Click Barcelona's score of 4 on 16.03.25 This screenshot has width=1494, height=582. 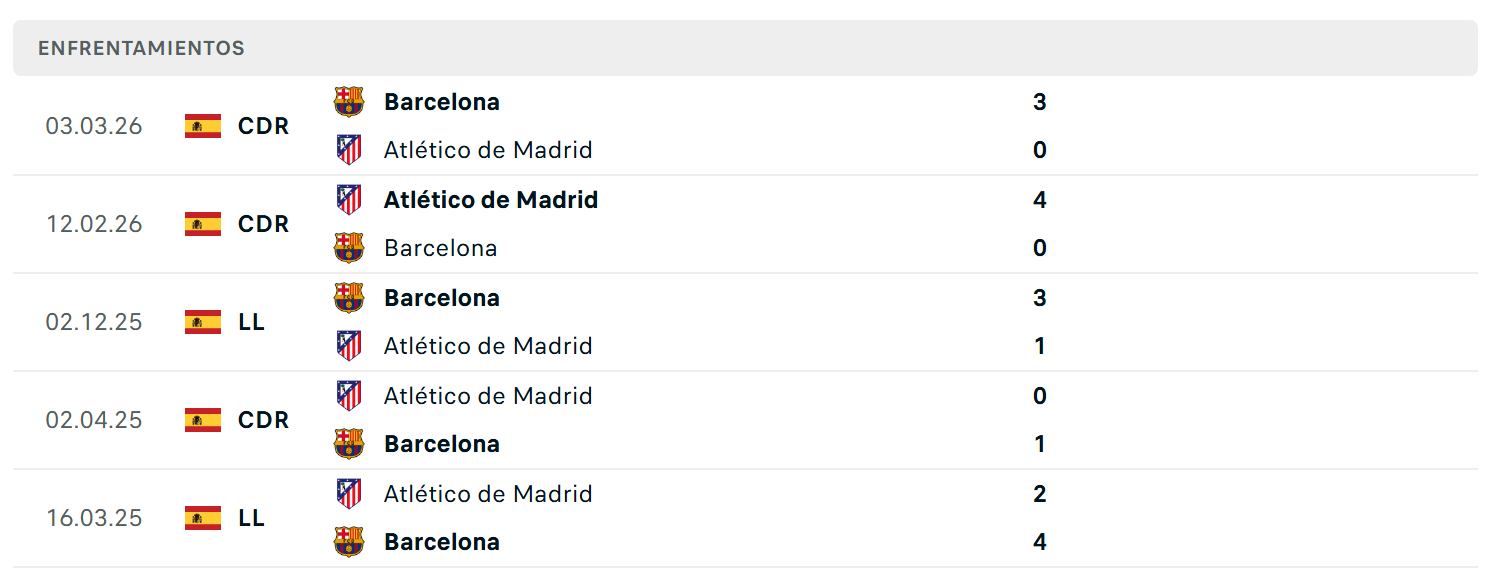tap(1040, 542)
